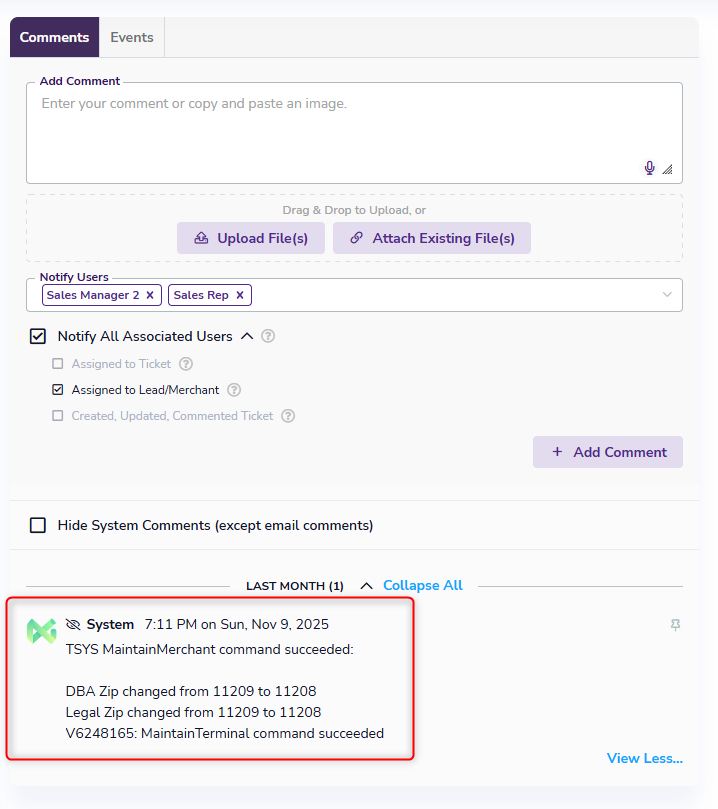Collapse the Last Month comments group

tap(366, 586)
